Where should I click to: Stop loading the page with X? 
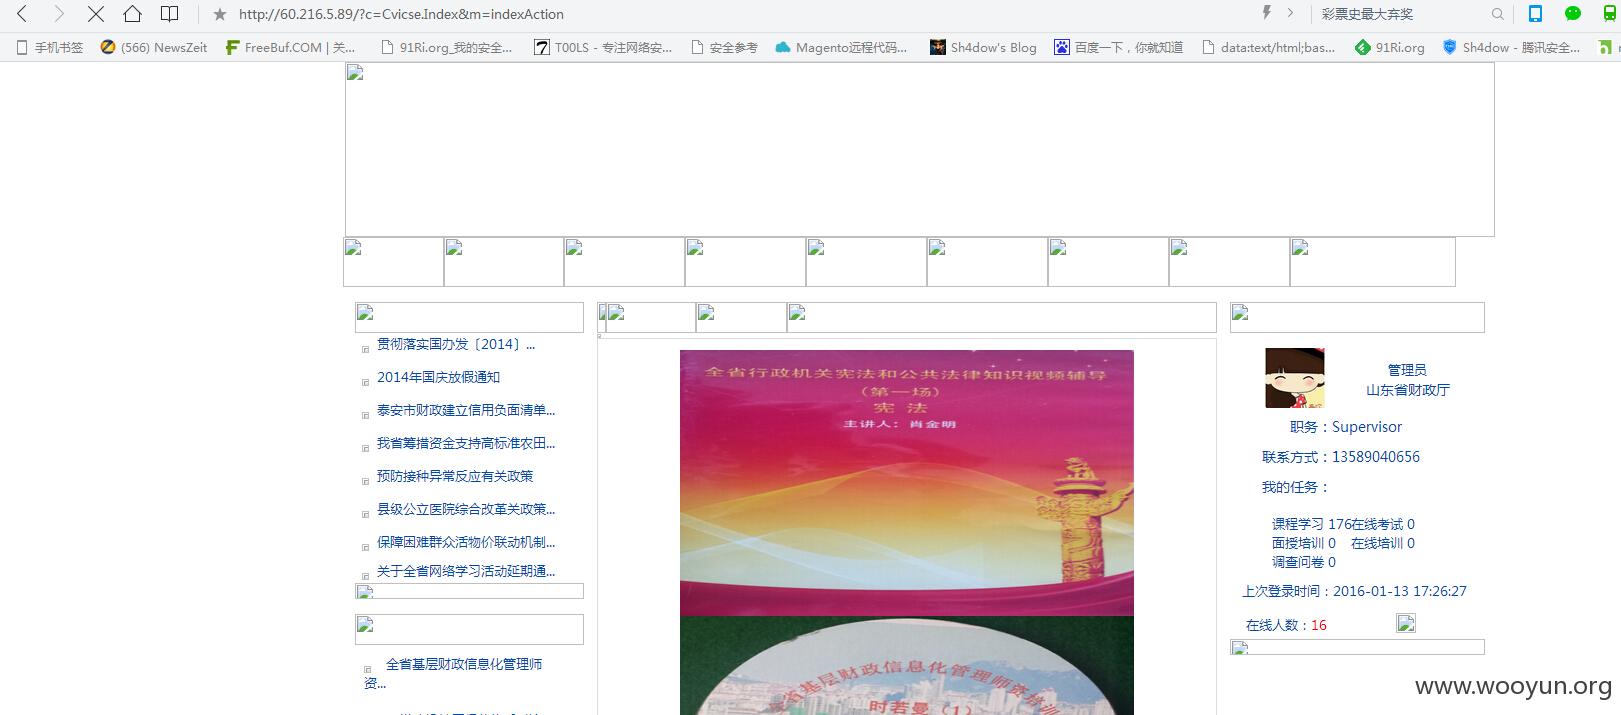tap(96, 14)
